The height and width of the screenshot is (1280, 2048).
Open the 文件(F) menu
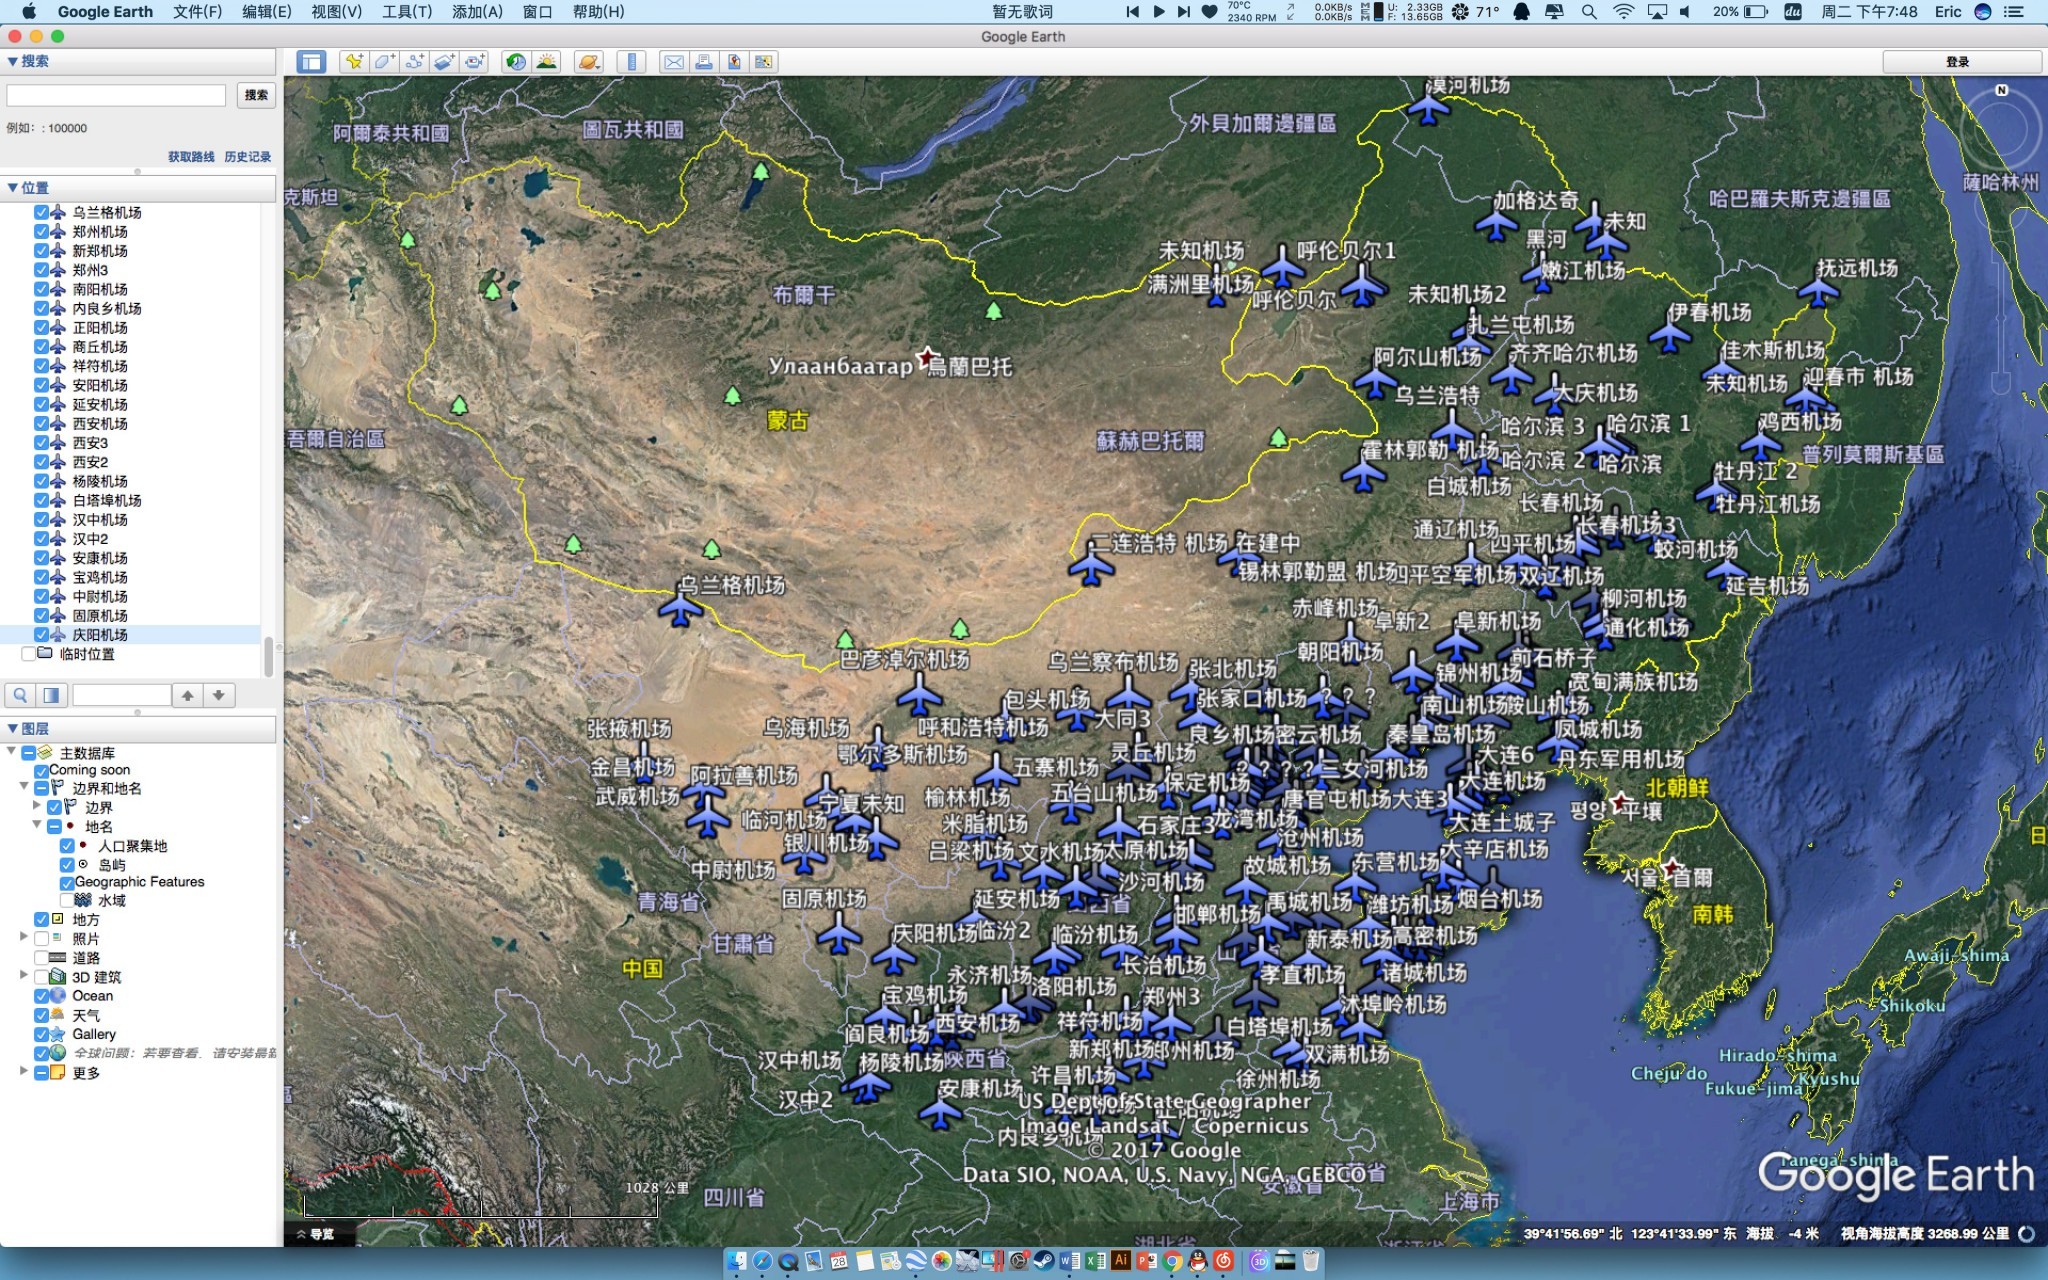coord(197,12)
